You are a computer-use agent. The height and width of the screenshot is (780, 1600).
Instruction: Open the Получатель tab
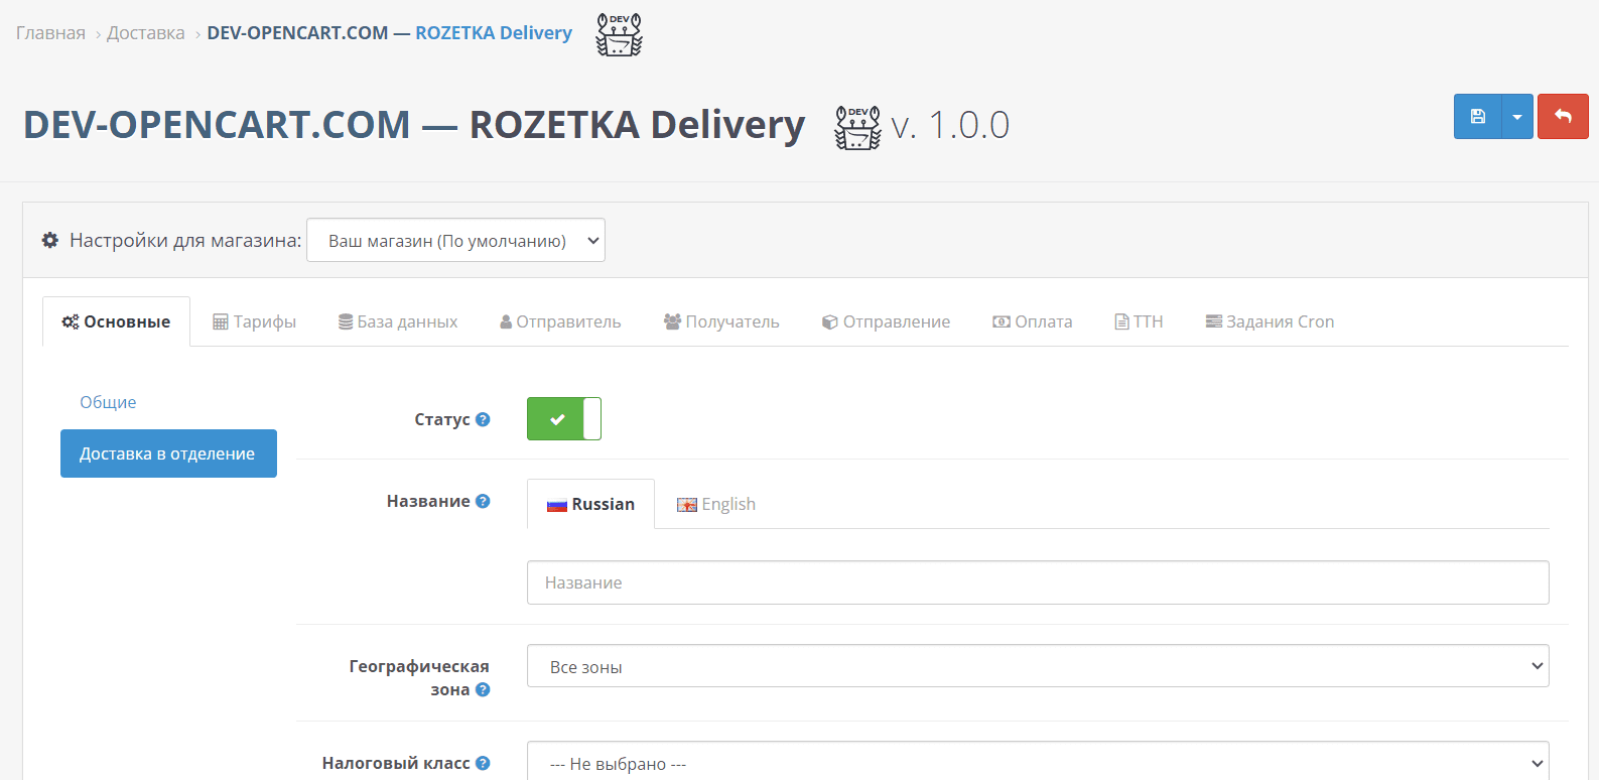coord(721,322)
